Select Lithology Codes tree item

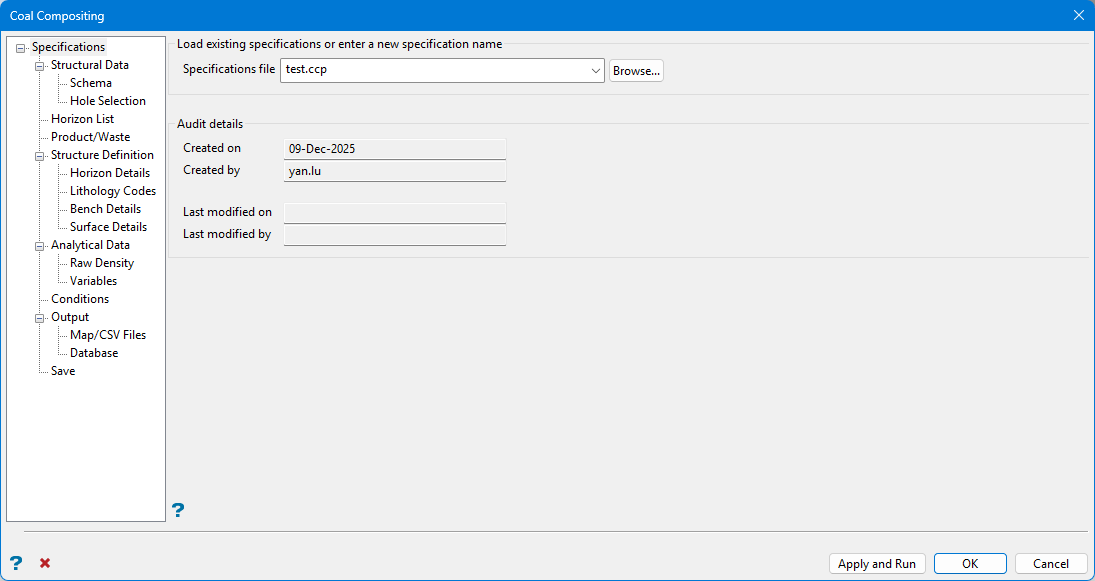coord(112,191)
